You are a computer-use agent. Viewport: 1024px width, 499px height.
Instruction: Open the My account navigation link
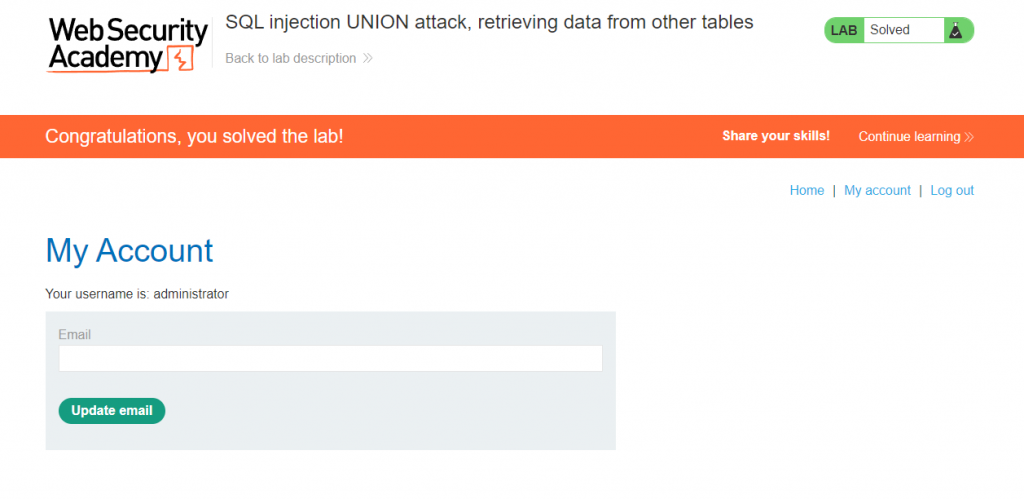(x=877, y=190)
